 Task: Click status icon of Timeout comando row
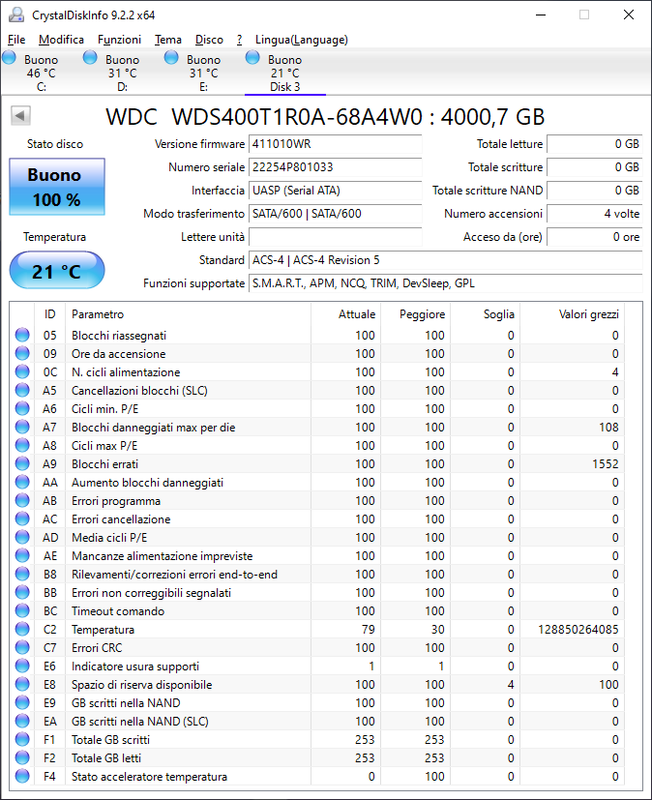22,610
